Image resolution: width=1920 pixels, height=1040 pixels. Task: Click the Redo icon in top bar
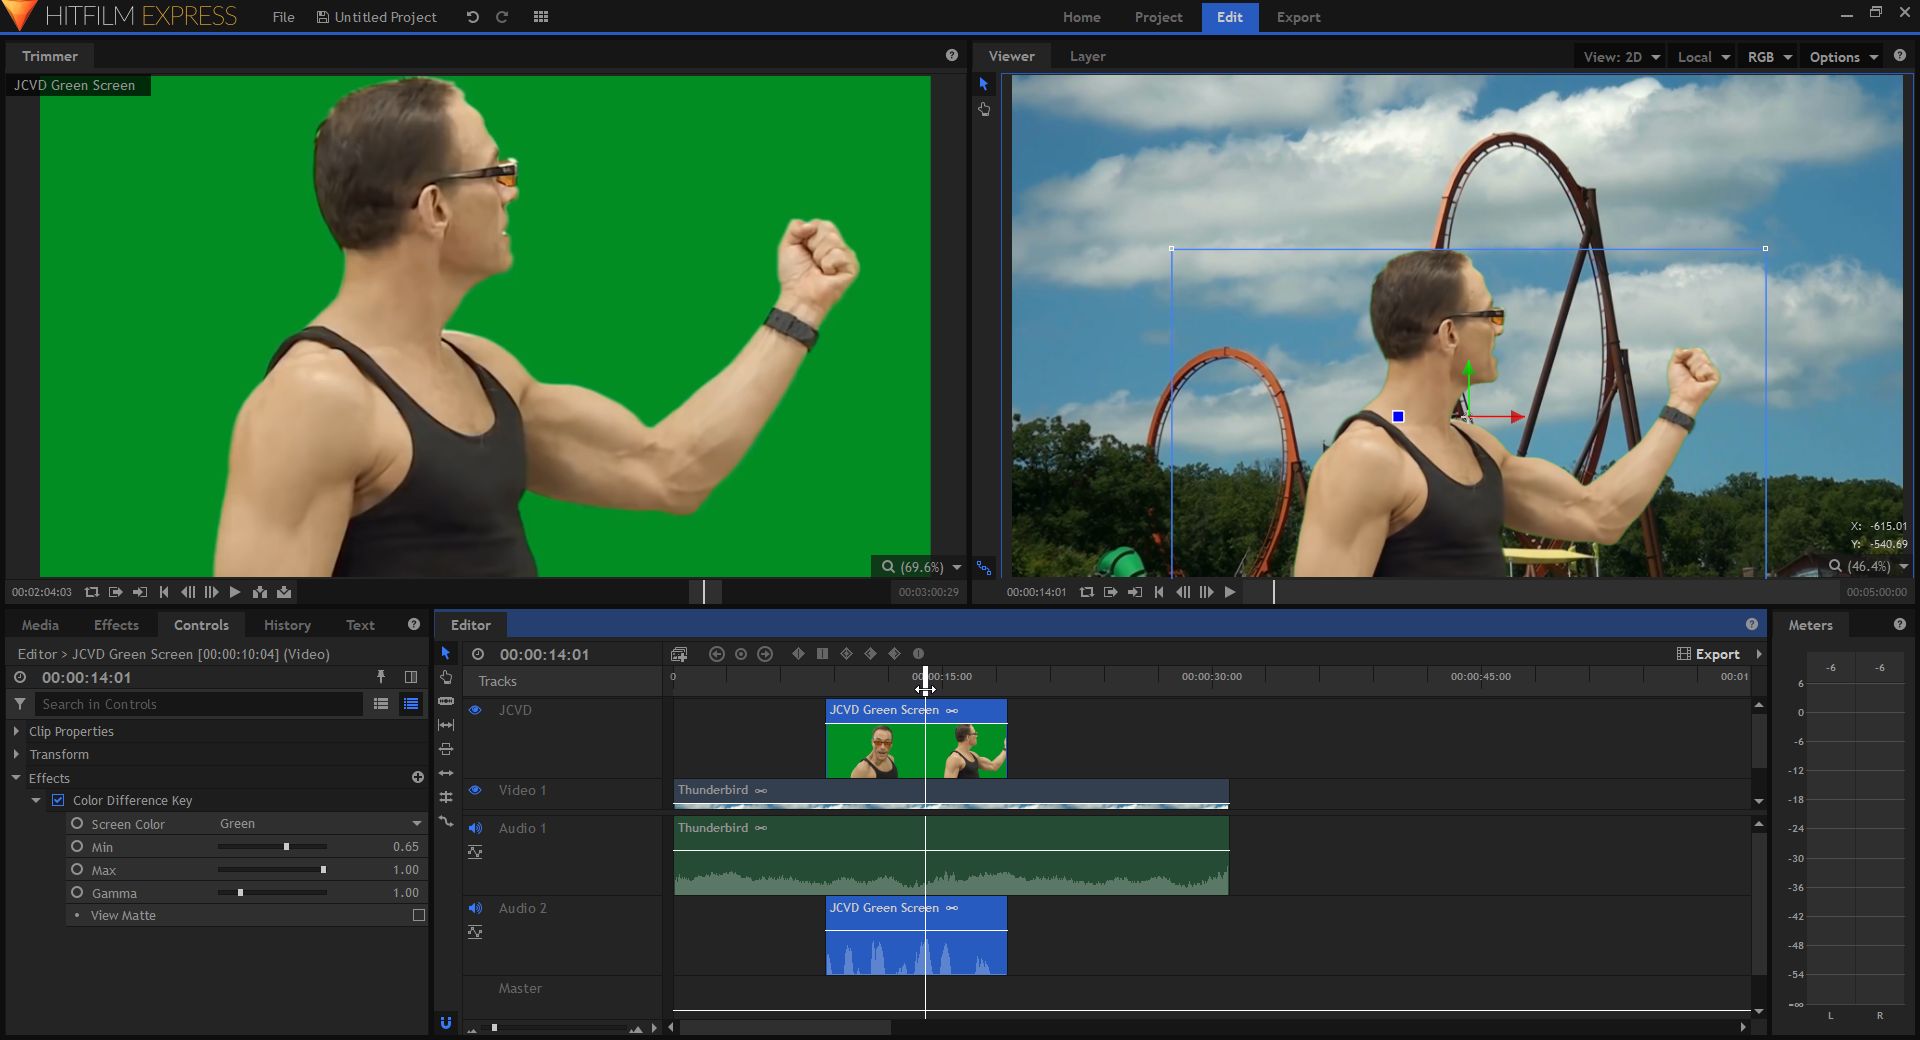point(502,17)
